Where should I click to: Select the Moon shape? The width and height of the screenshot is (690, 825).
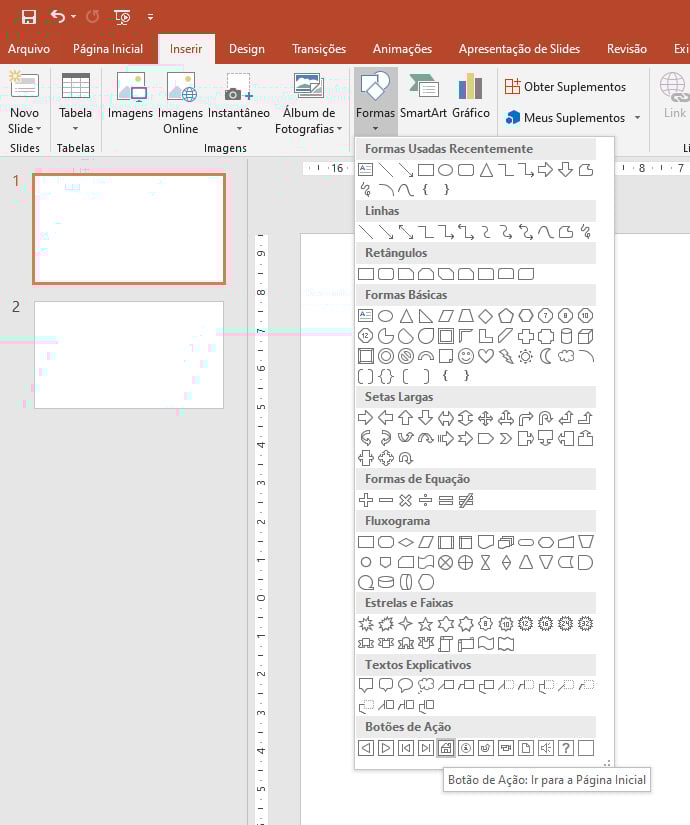546,356
